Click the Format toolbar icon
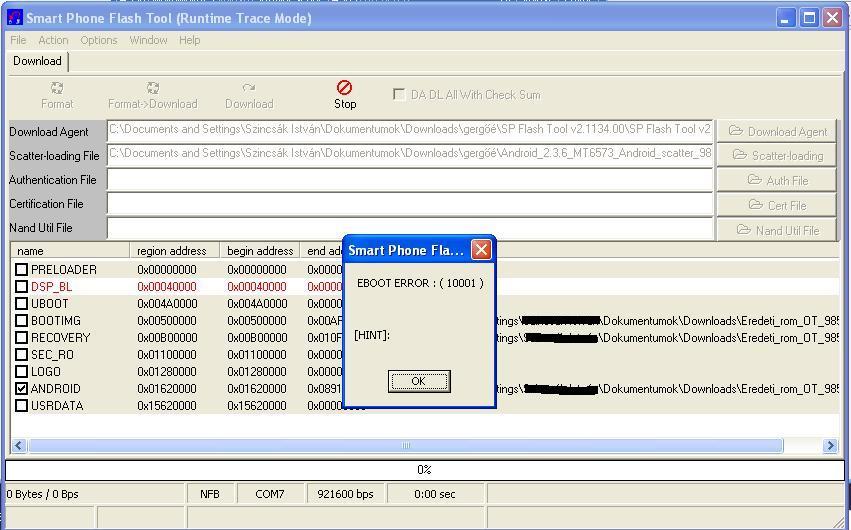The height and width of the screenshot is (530, 851). 56,88
